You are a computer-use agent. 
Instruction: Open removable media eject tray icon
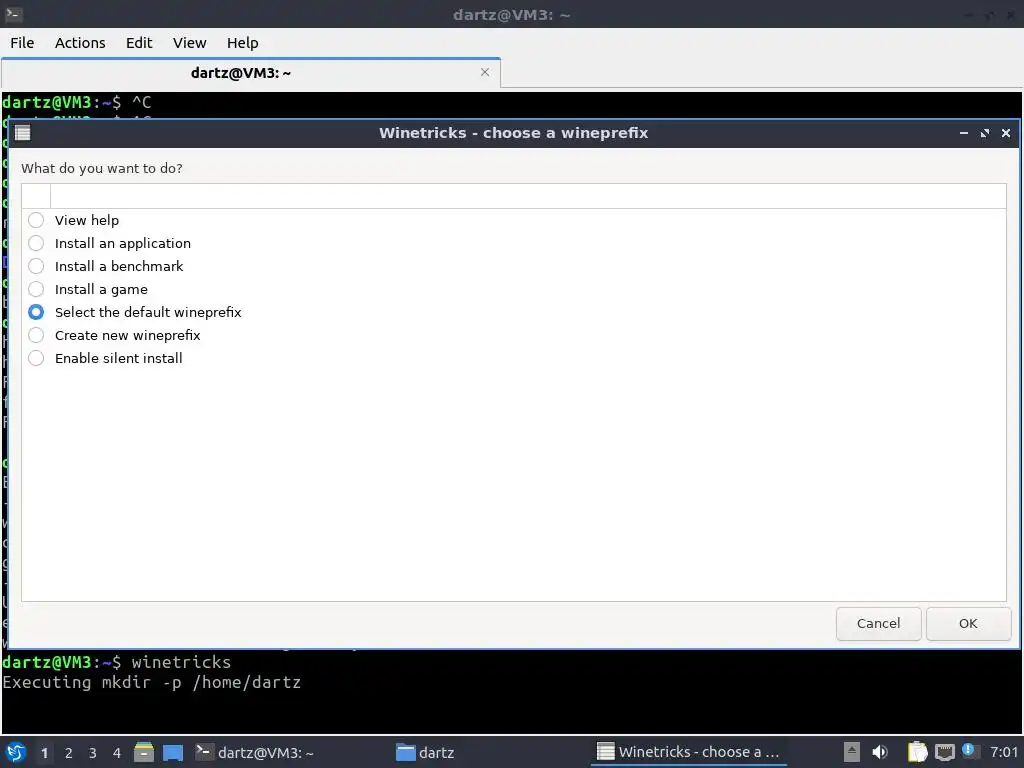tap(852, 752)
